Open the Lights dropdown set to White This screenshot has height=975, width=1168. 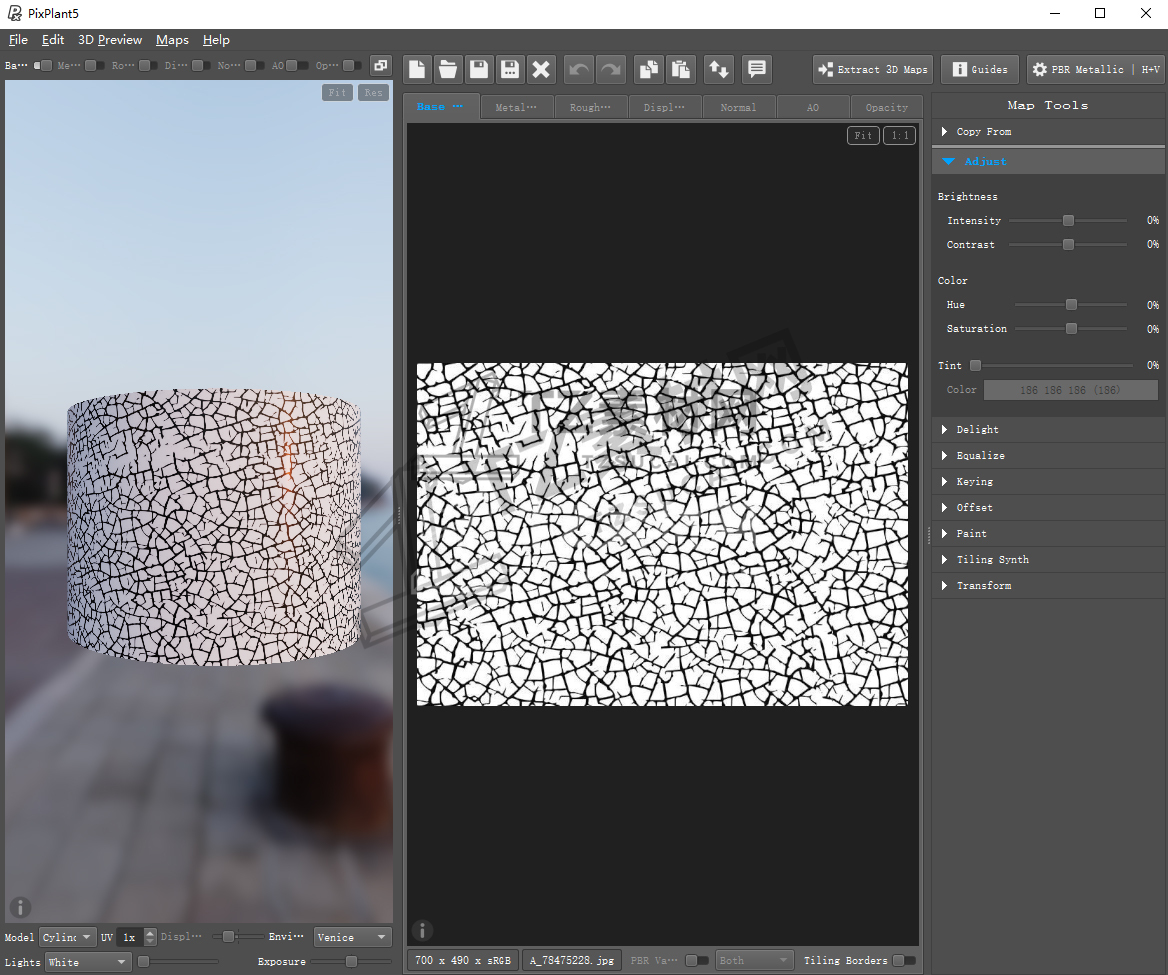coord(88,962)
